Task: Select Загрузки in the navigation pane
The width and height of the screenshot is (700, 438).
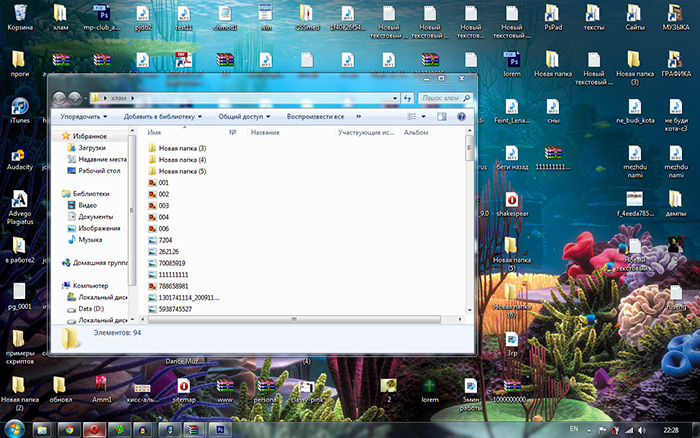Action: [x=91, y=148]
